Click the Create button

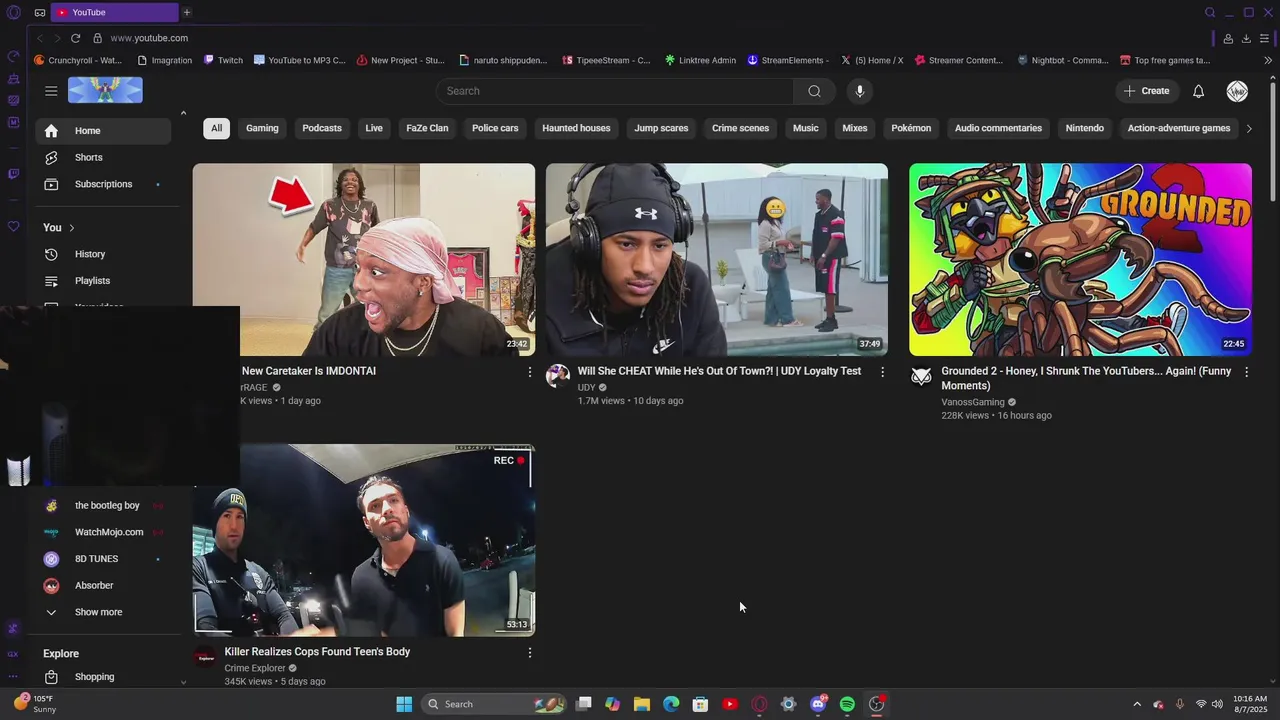pyautogui.click(x=1147, y=91)
